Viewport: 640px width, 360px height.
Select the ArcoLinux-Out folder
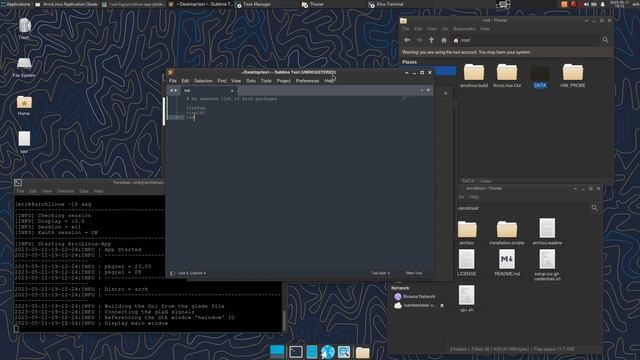tap(507, 76)
